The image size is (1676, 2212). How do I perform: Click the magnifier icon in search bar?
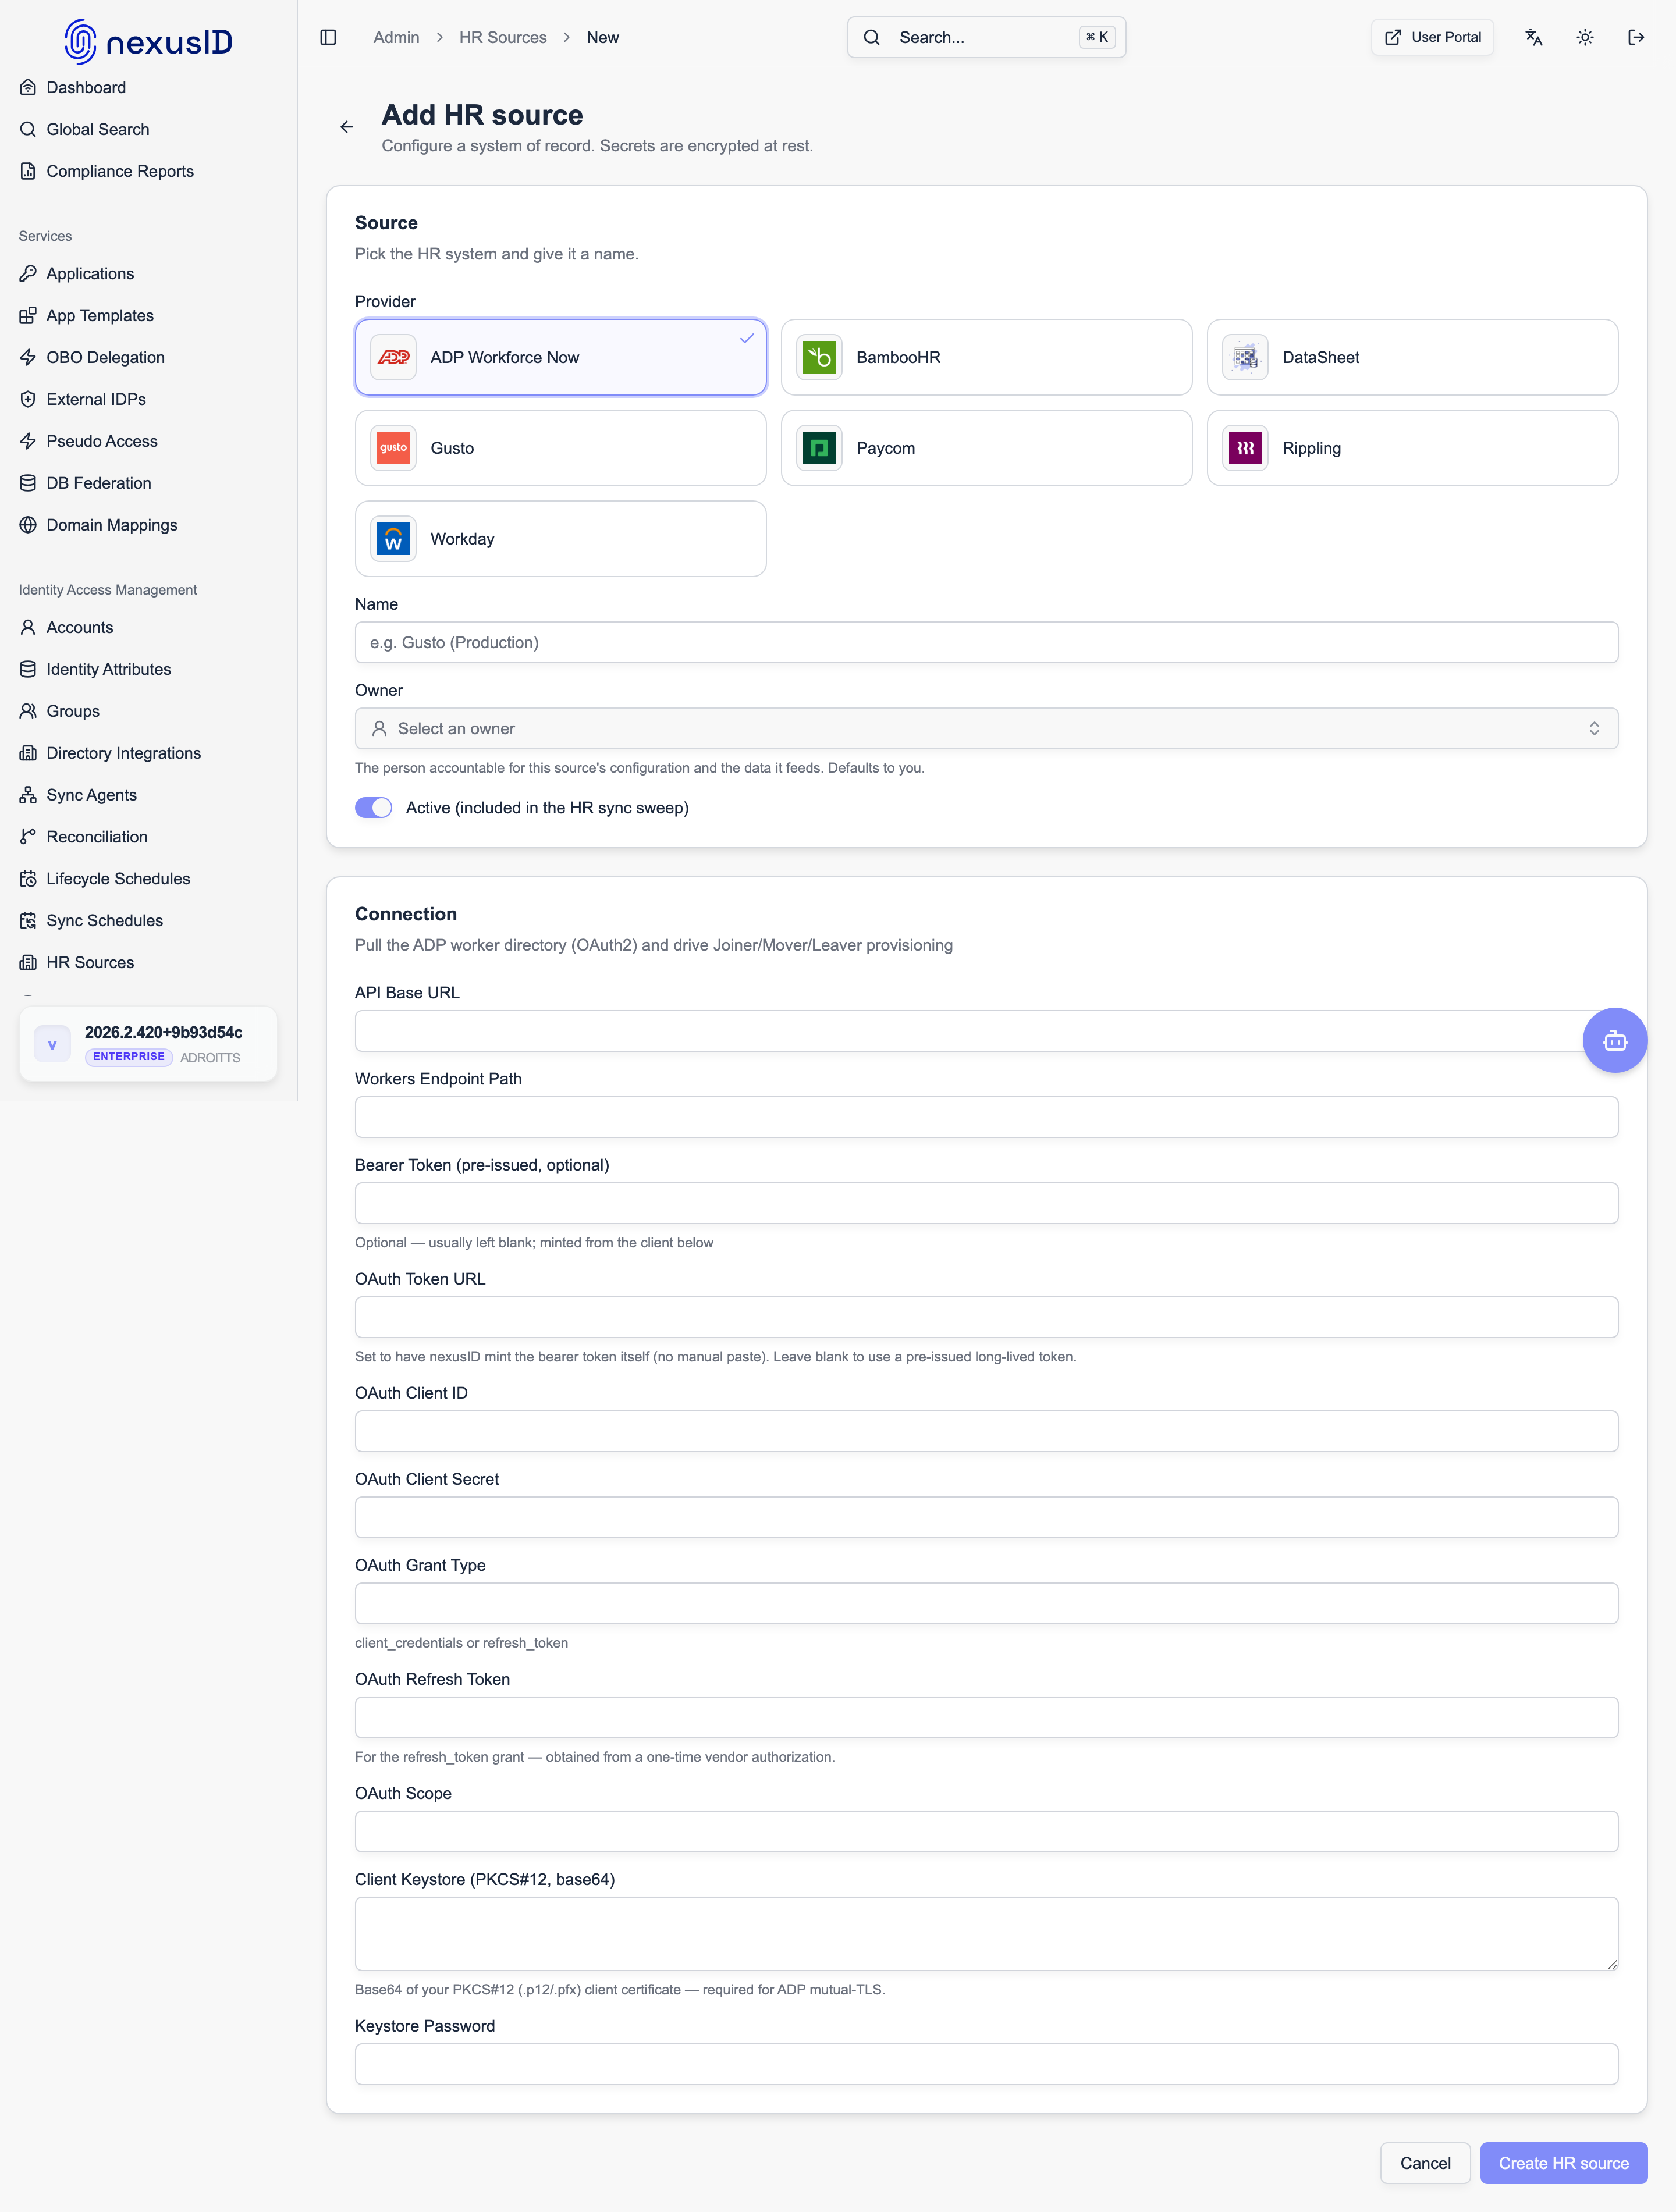pos(872,37)
